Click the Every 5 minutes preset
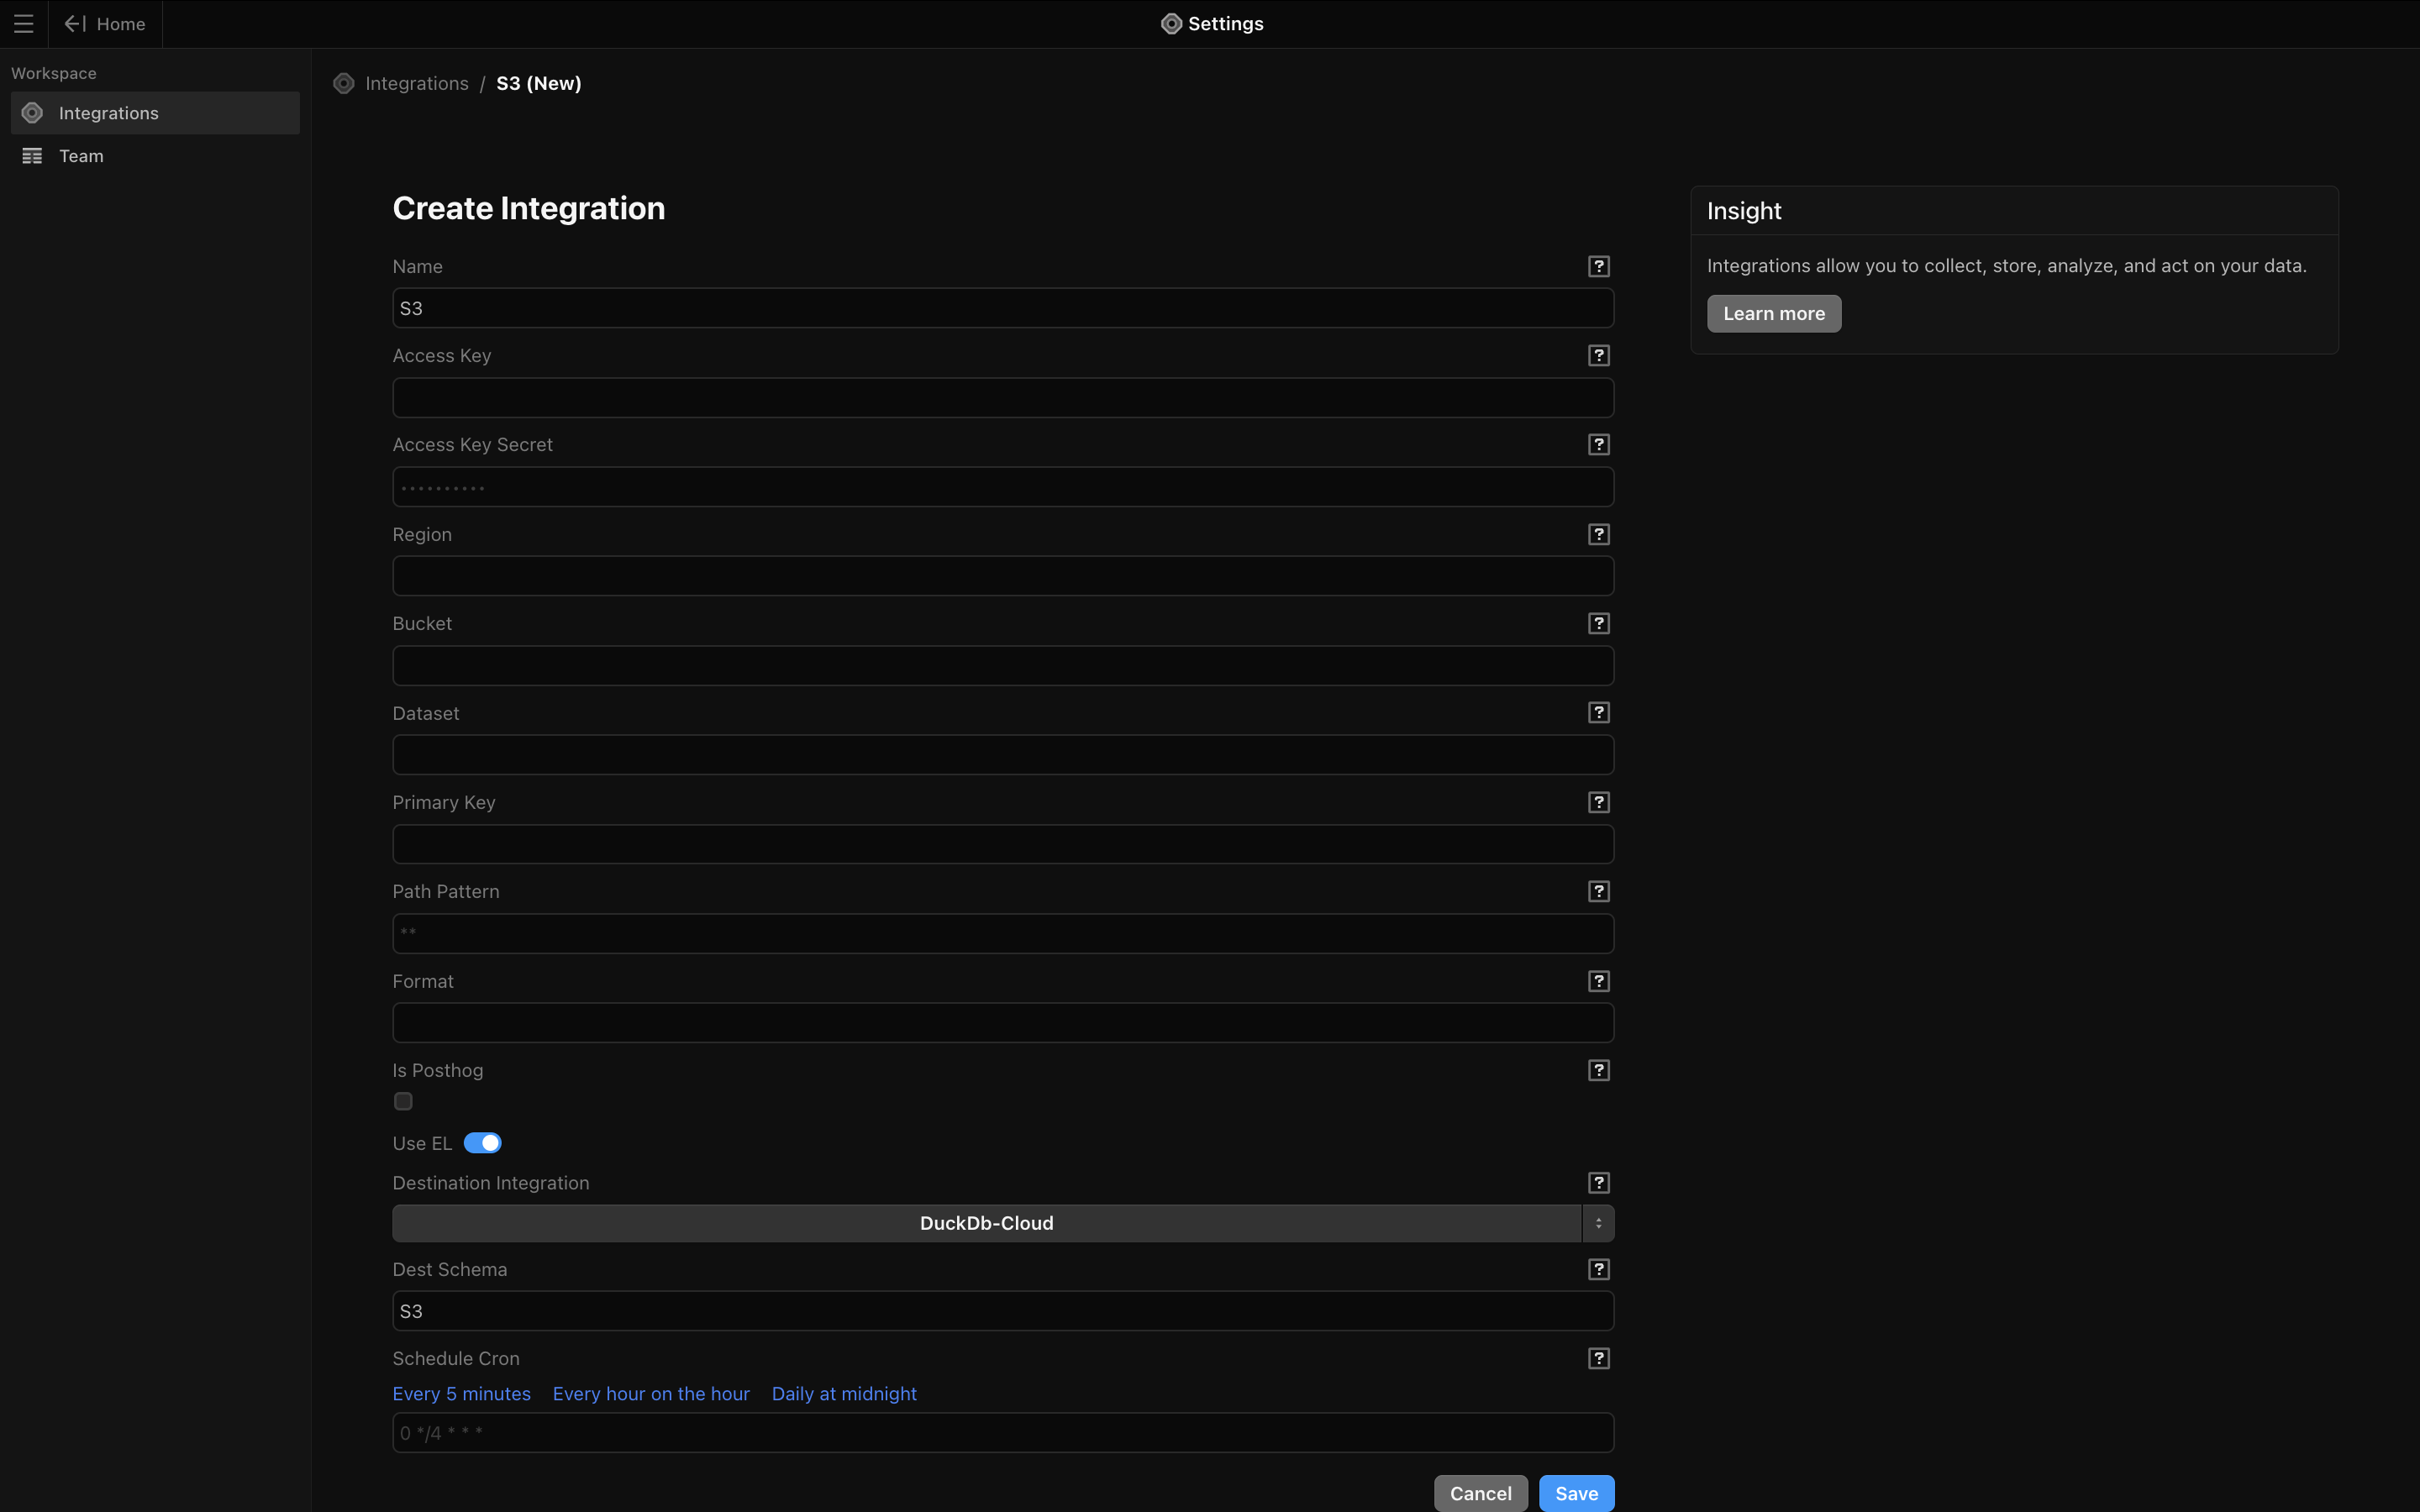This screenshot has height=1512, width=2420. click(461, 1394)
